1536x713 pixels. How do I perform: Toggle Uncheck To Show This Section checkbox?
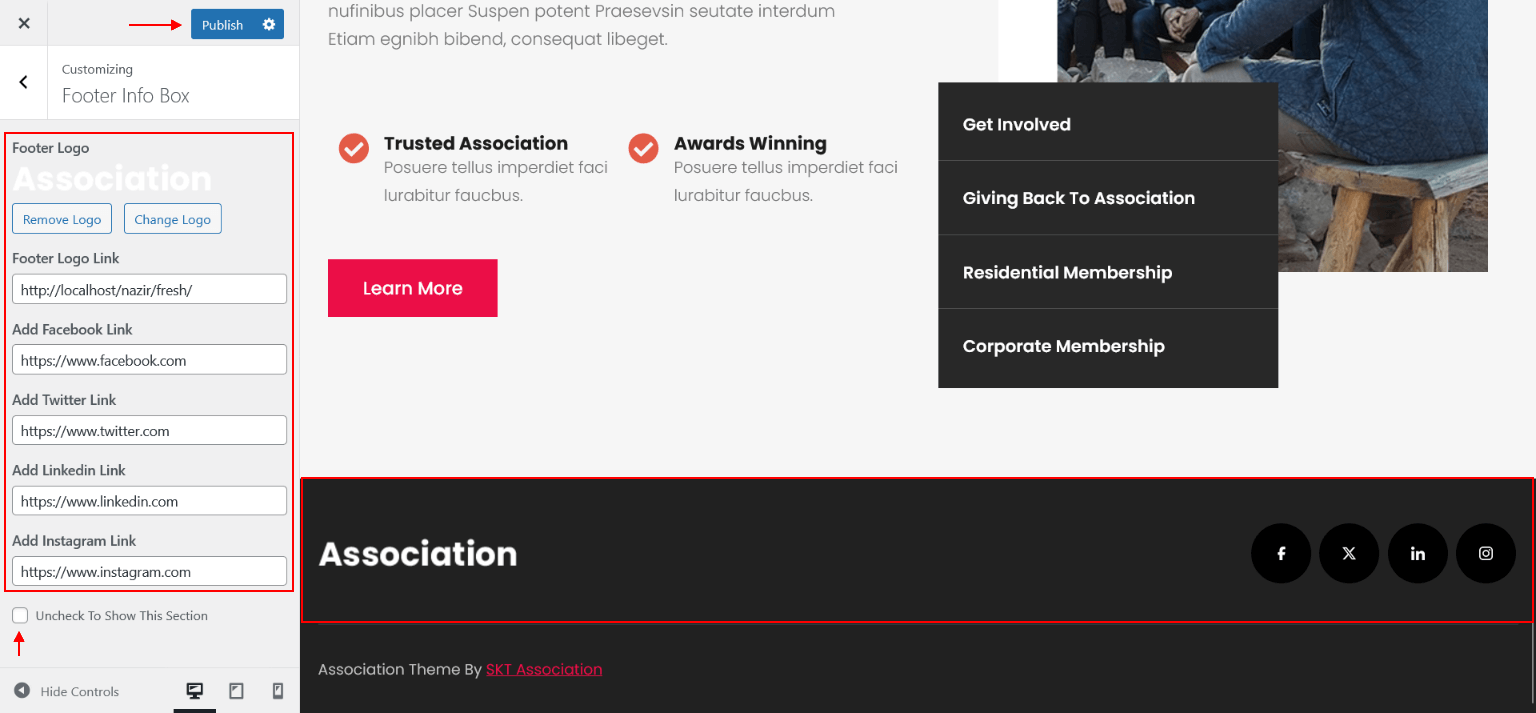pos(20,615)
